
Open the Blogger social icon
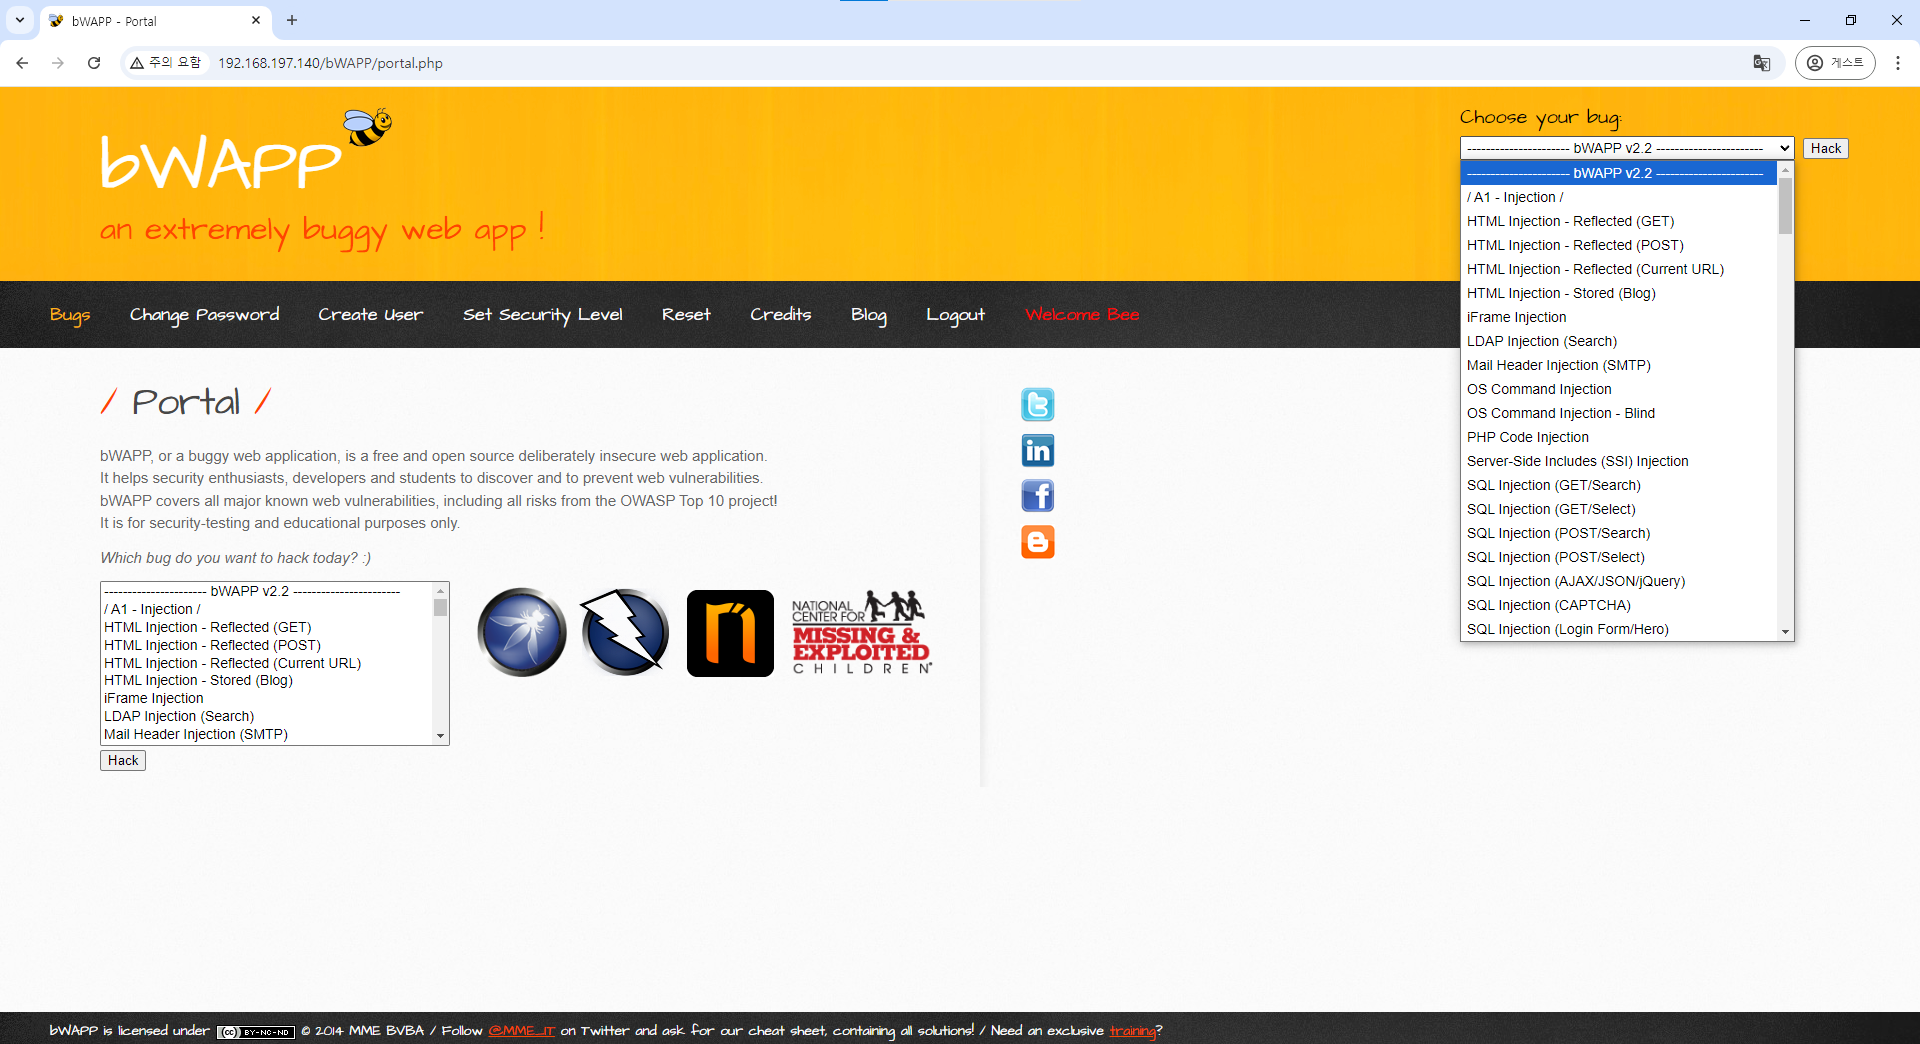tap(1037, 542)
